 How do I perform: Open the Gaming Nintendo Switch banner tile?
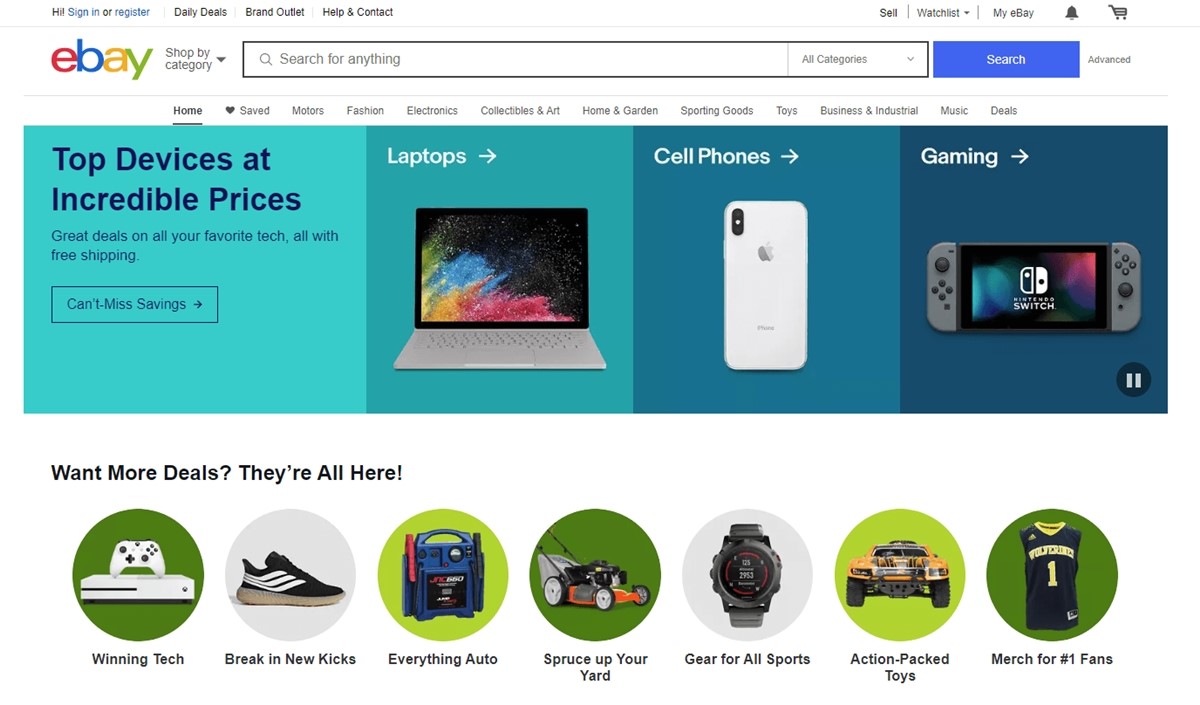point(1033,269)
